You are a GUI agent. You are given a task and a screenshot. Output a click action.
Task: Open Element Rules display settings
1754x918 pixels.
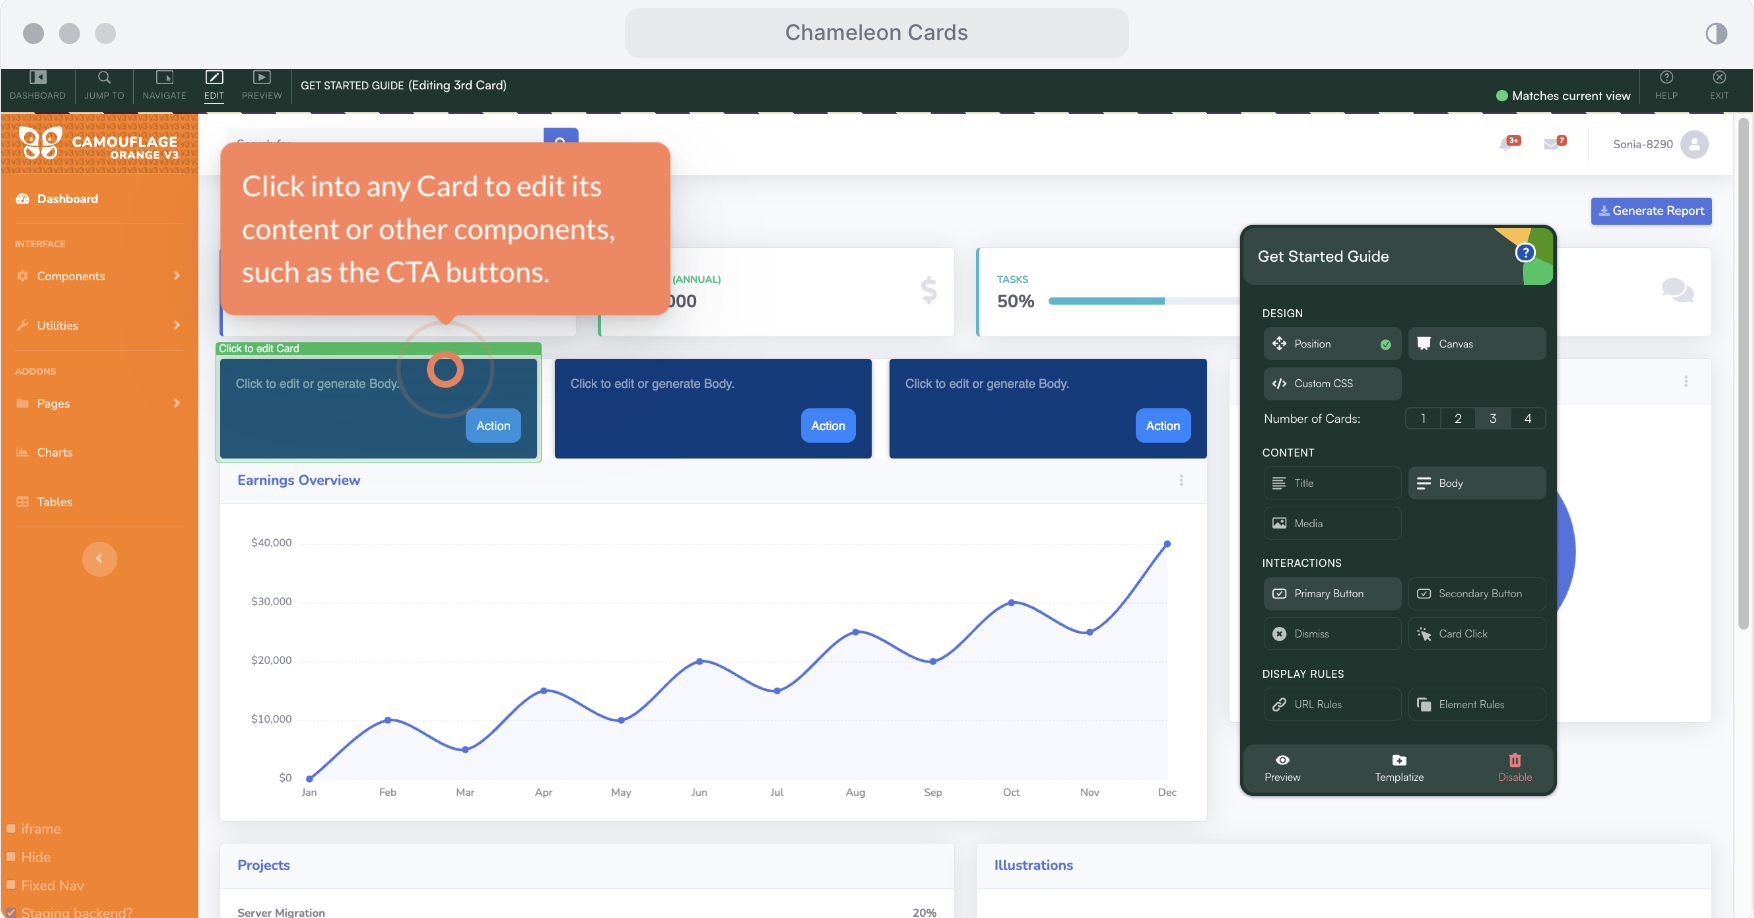1477,705
